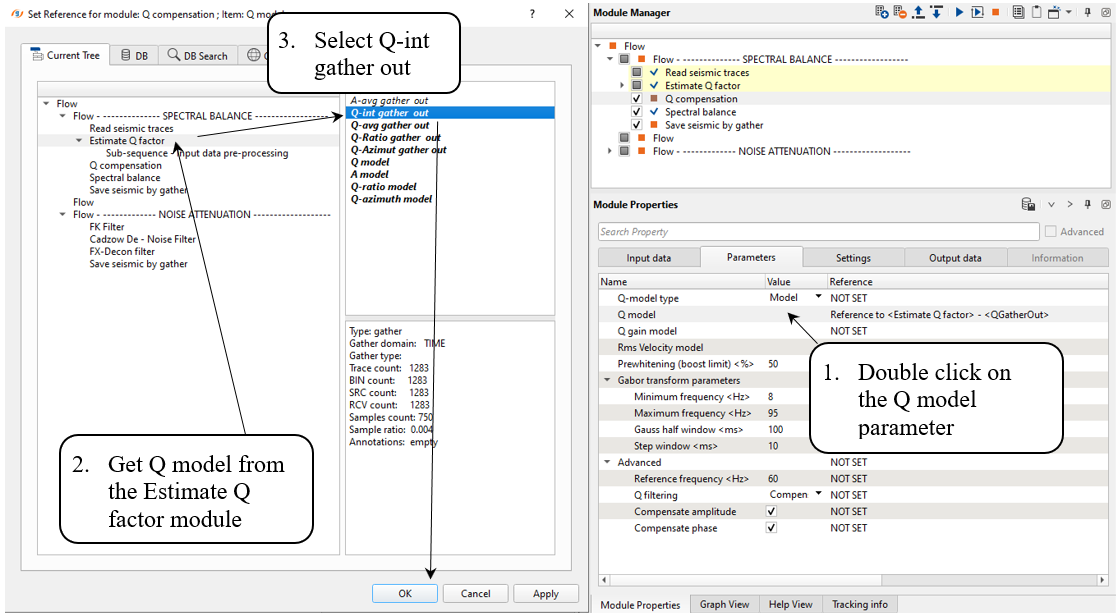Image resolution: width=1116 pixels, height=613 pixels.
Task: Select Q-avg gather out in the list
Action: point(390,125)
